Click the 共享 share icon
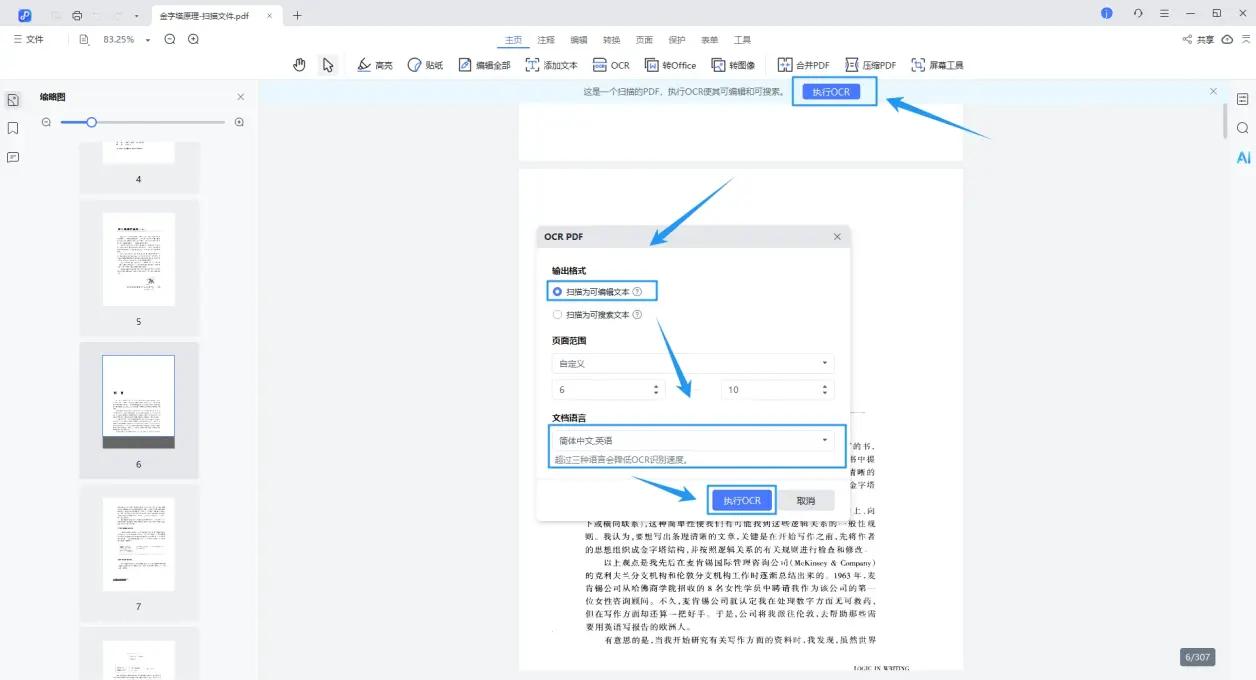 click(1198, 39)
